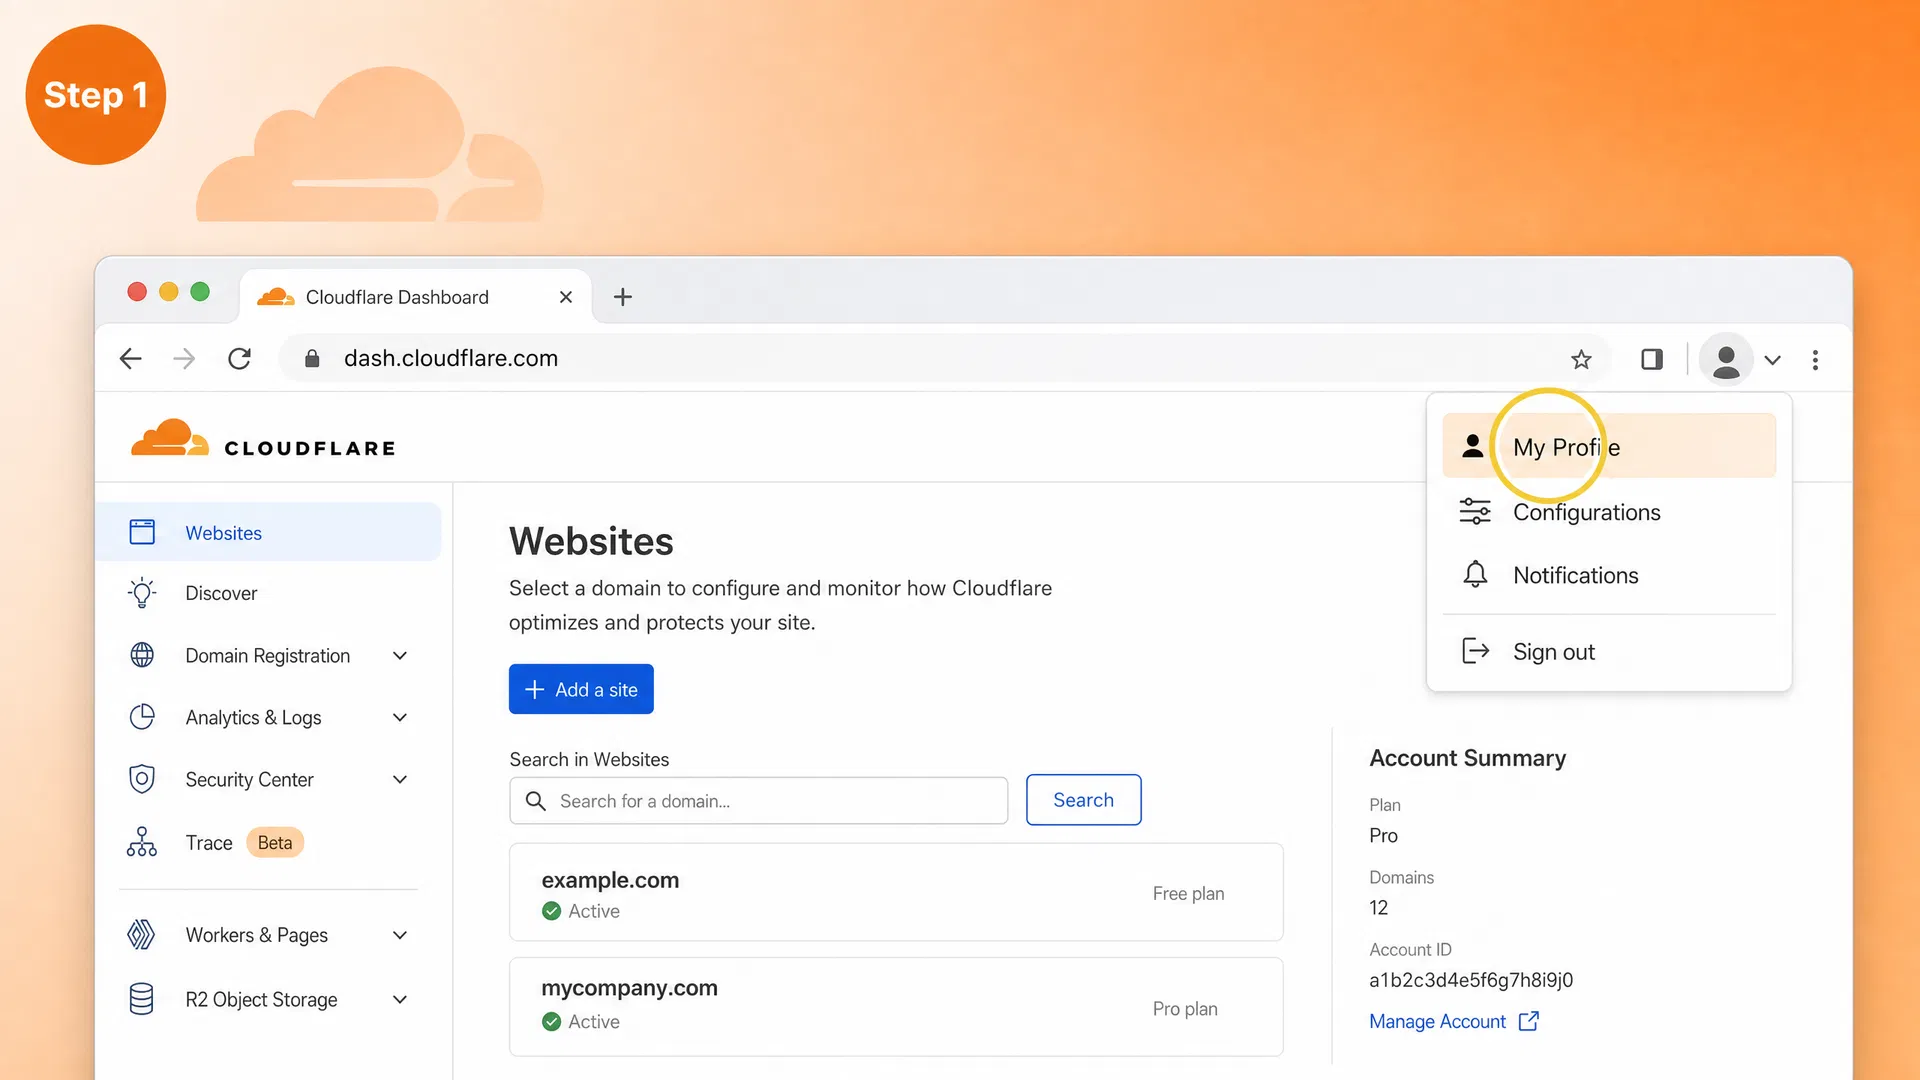Open Trace sidebar item
The image size is (1920, 1080).
click(270, 842)
